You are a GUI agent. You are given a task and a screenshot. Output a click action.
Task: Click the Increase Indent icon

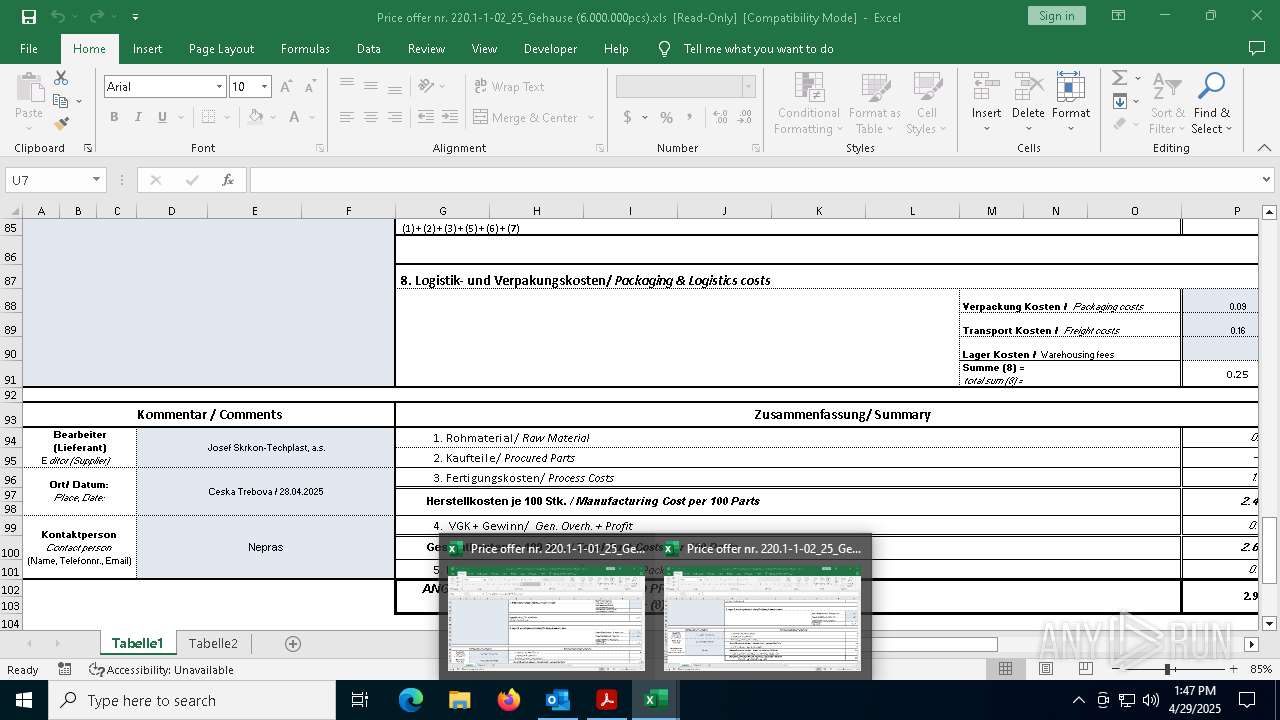[x=451, y=117]
